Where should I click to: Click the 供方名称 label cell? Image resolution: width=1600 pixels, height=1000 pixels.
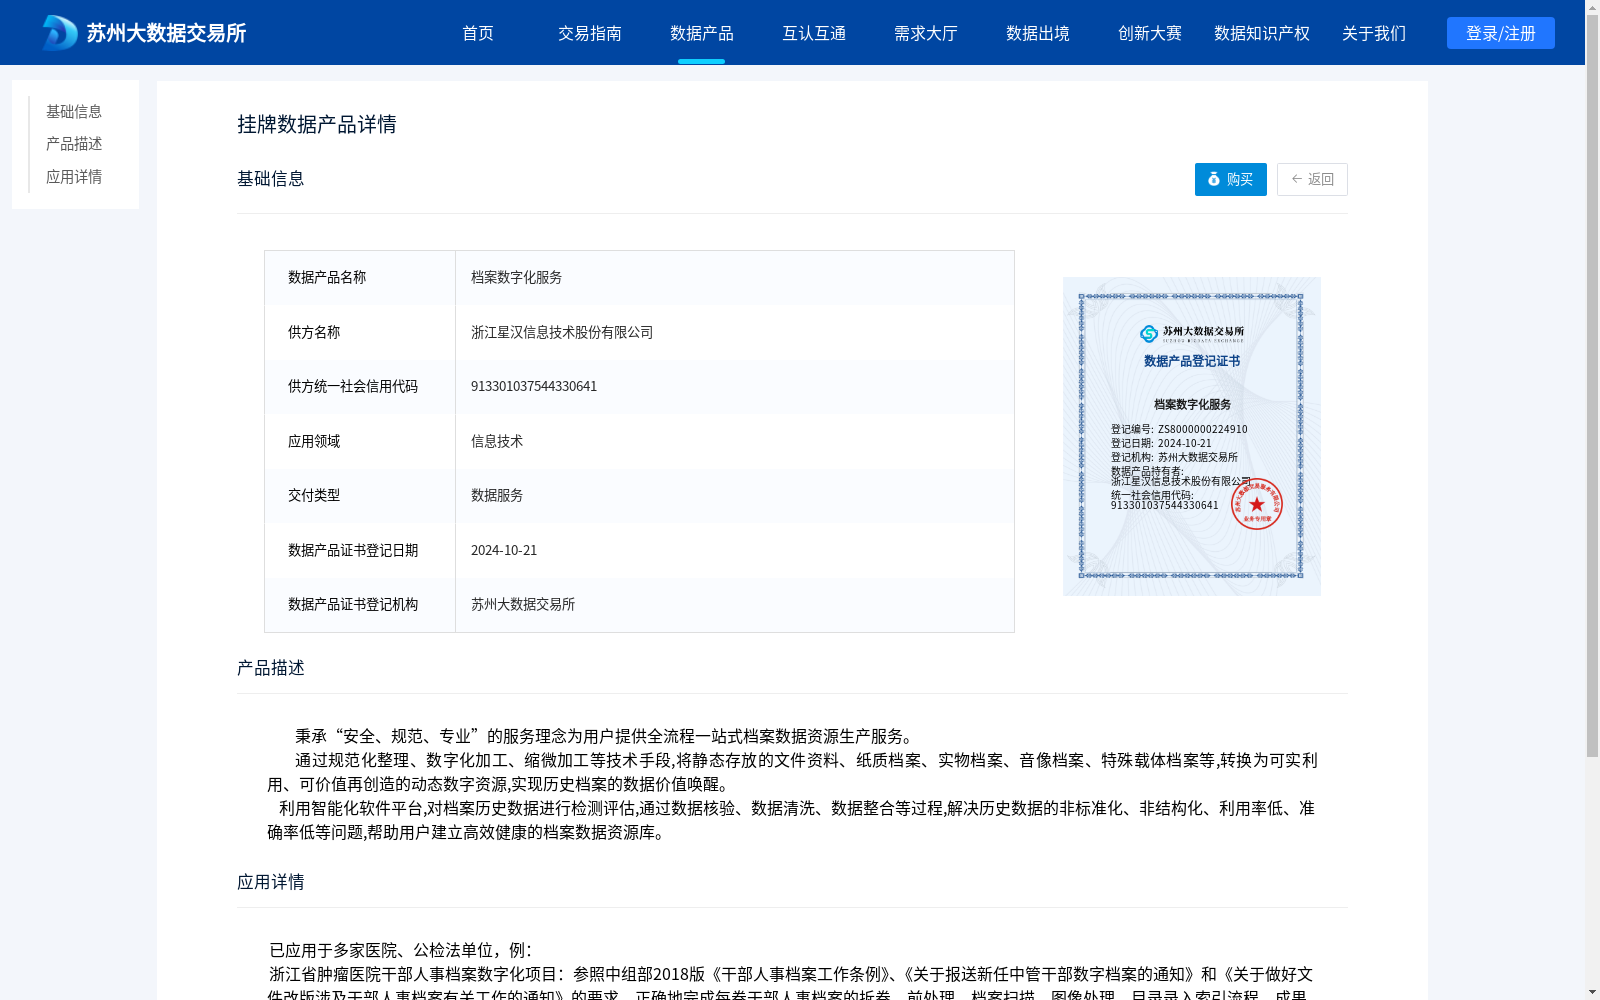coord(360,332)
